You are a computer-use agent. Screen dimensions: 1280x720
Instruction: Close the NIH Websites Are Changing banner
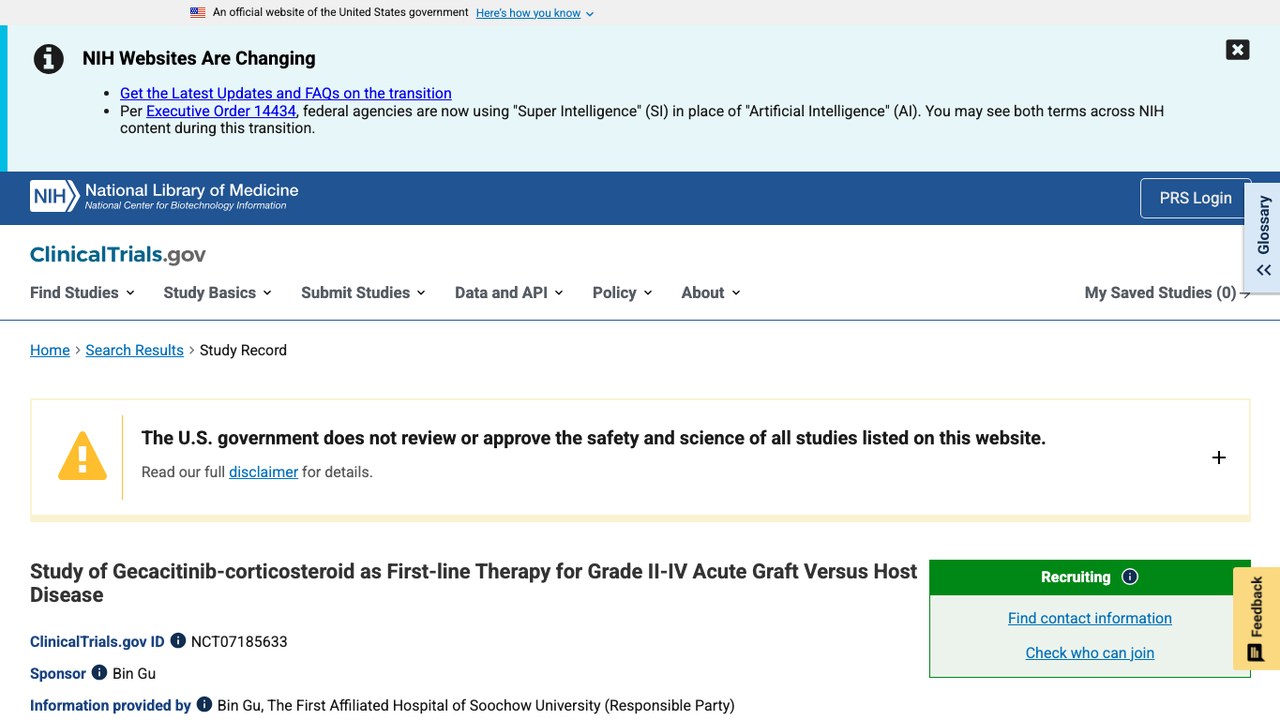(x=1237, y=50)
